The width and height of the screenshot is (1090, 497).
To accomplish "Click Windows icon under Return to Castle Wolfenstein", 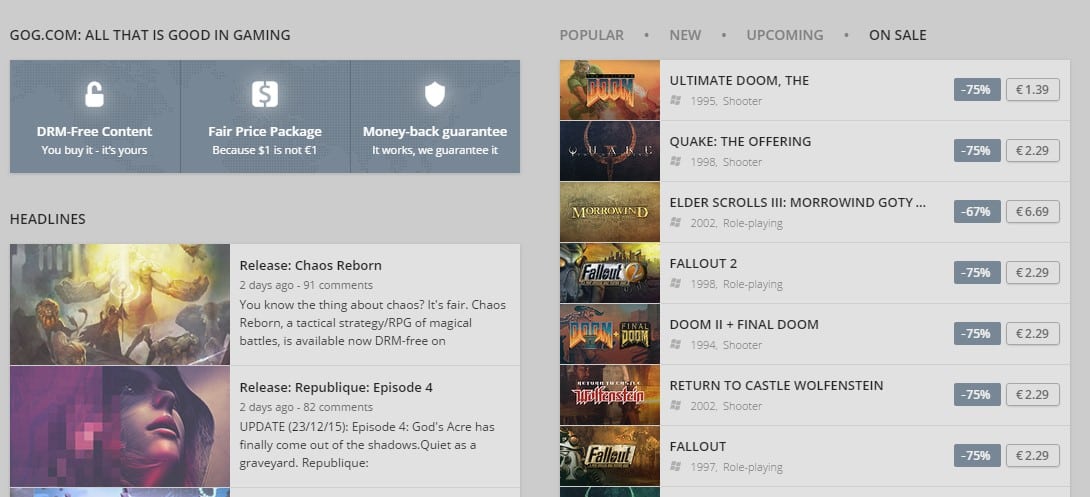I will (x=675, y=406).
